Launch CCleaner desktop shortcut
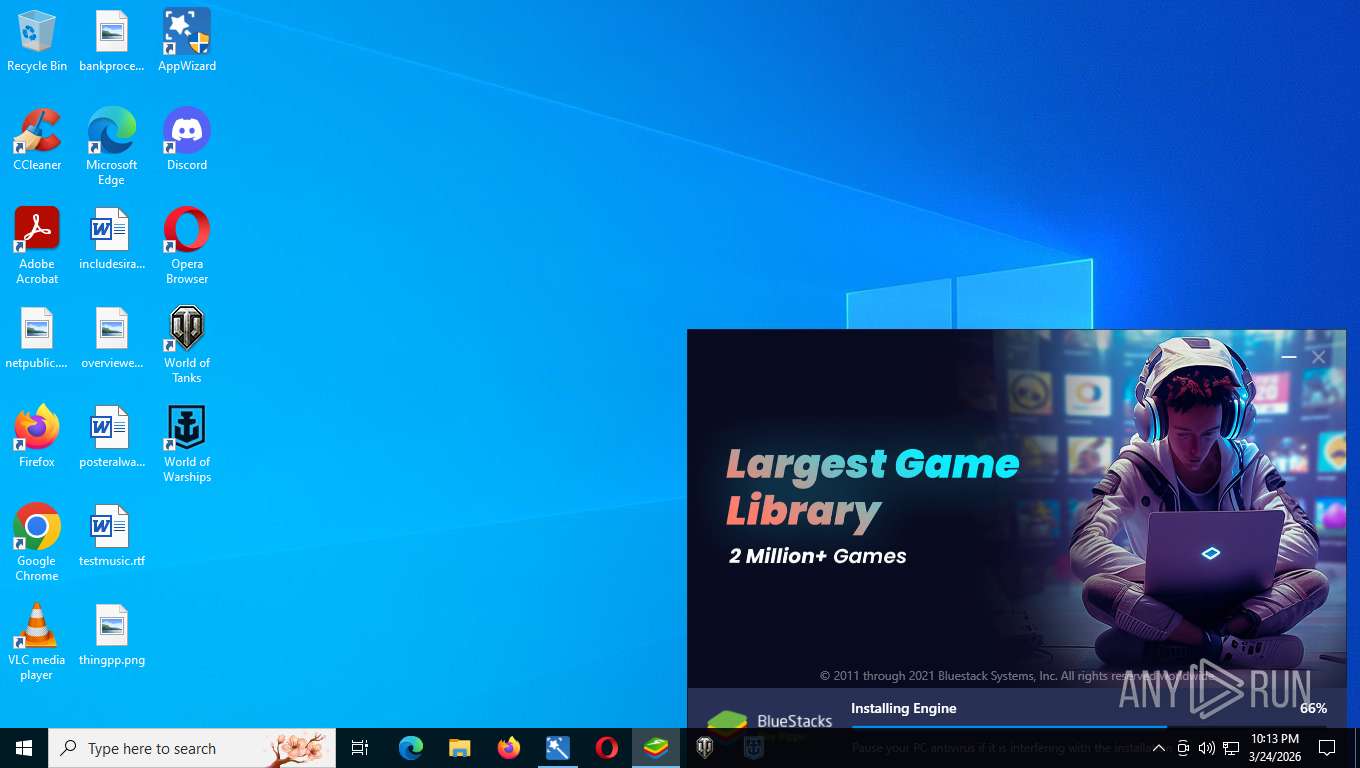Viewport: 1360px width, 768px height. (x=37, y=140)
